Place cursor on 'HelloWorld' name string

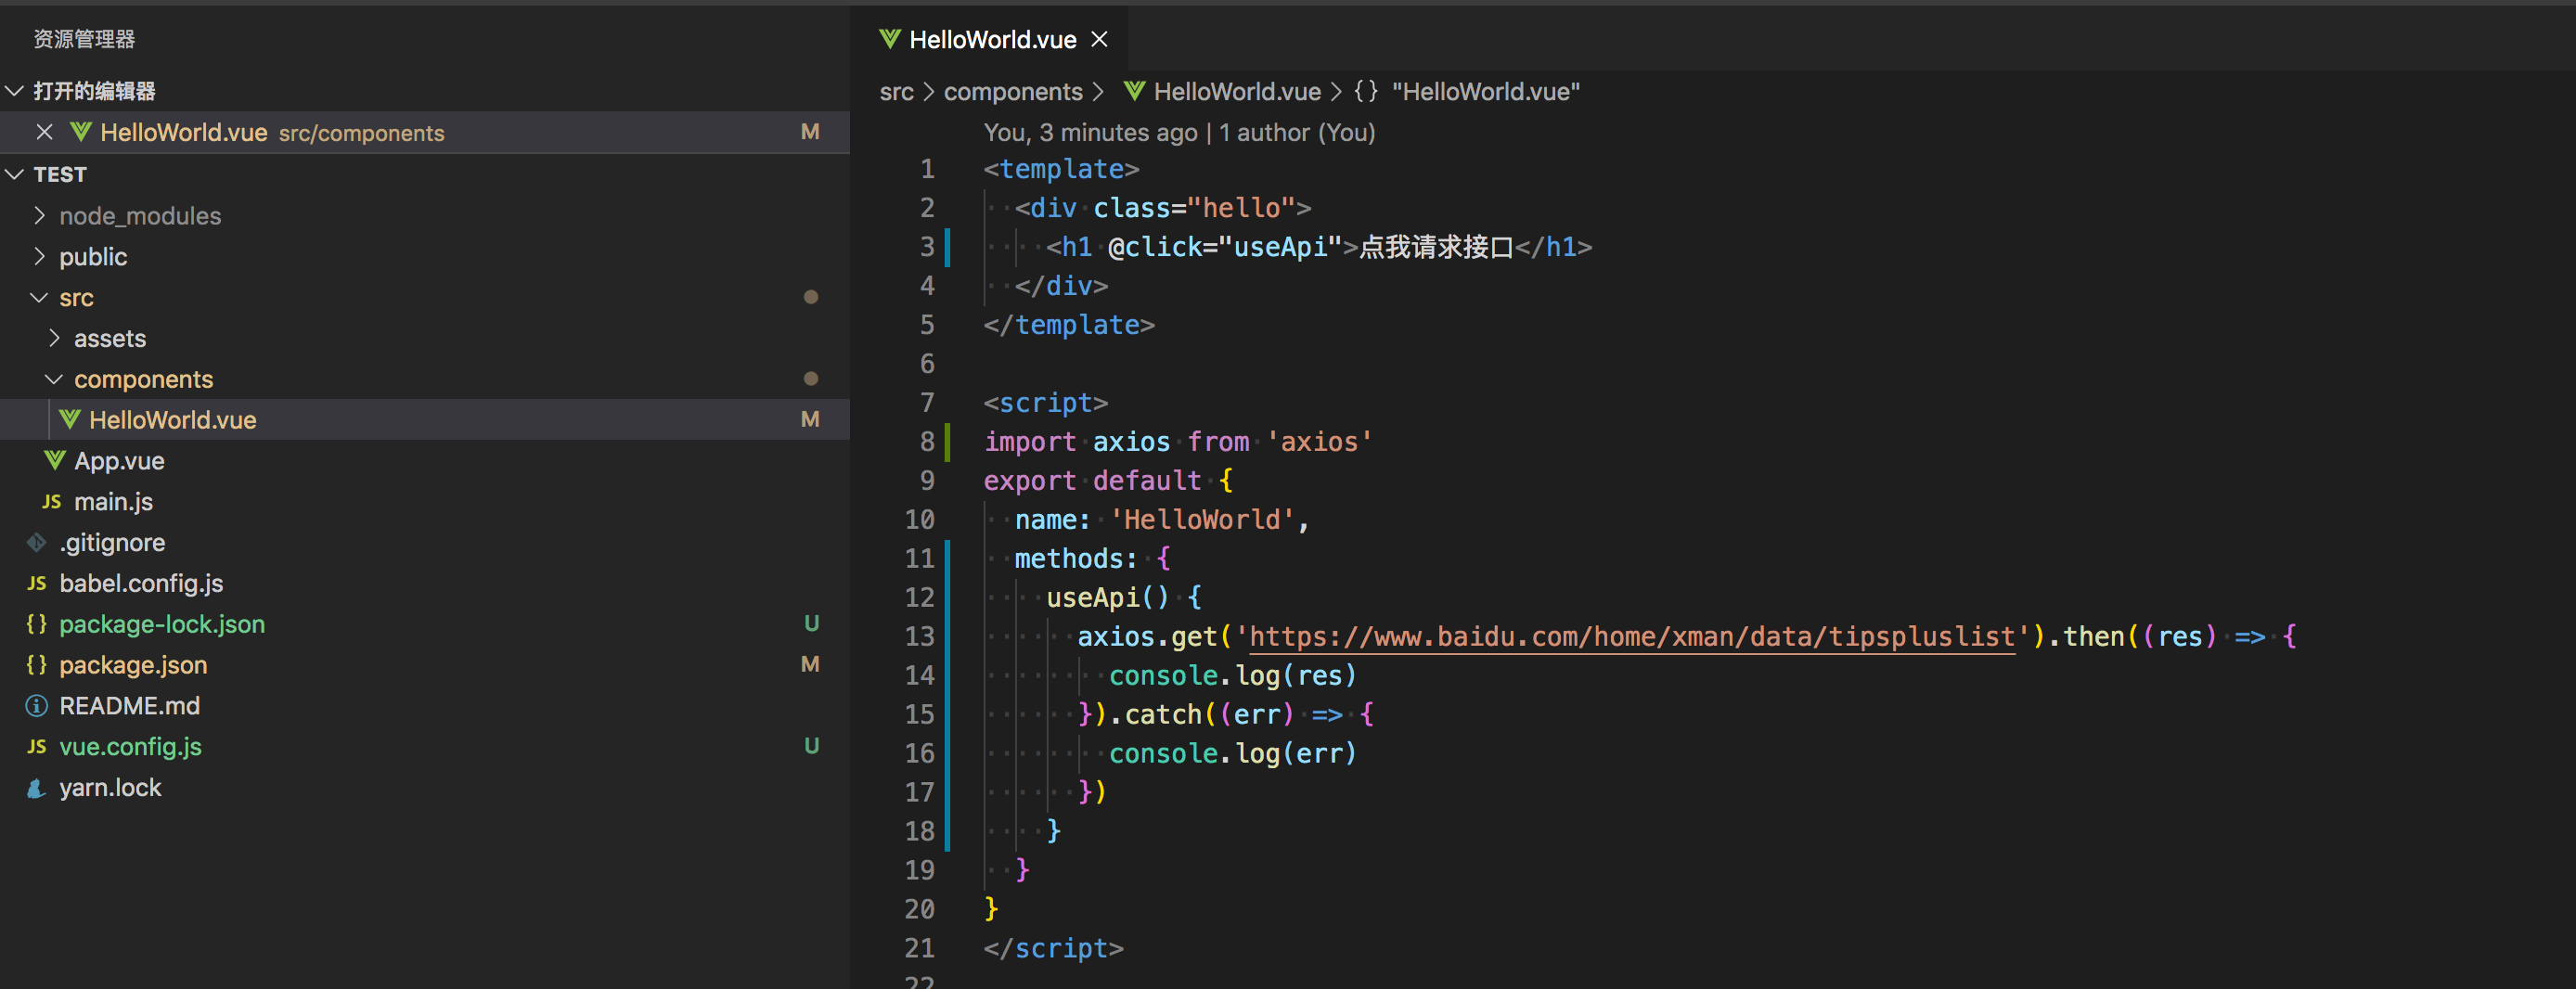(1203, 520)
